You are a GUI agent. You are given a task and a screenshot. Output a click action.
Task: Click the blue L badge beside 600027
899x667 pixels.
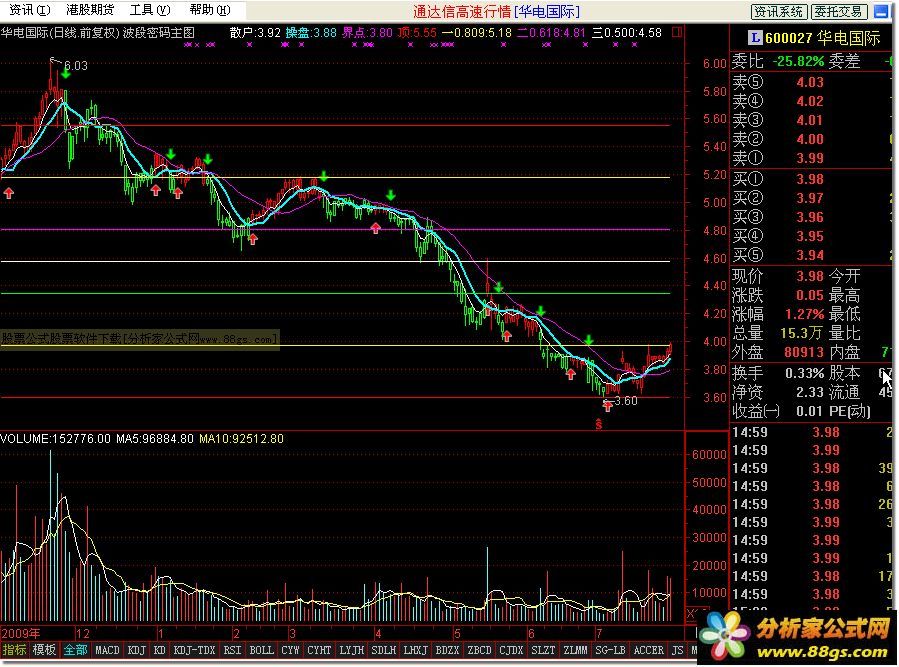pyautogui.click(x=755, y=38)
